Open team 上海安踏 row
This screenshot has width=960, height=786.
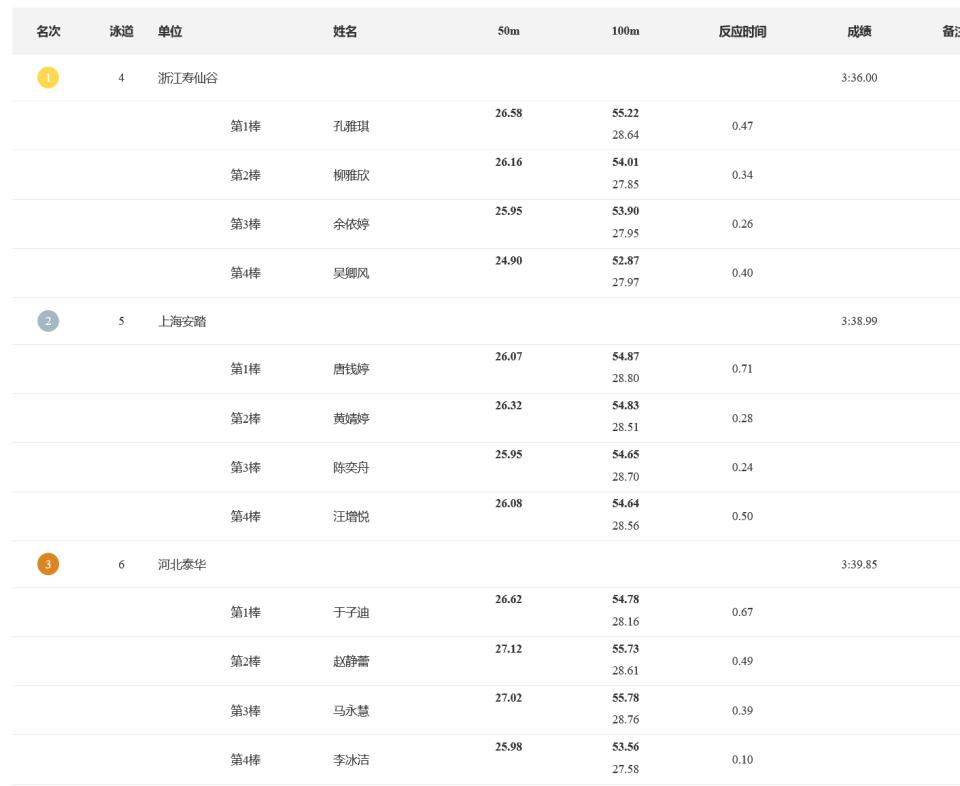(x=486, y=321)
